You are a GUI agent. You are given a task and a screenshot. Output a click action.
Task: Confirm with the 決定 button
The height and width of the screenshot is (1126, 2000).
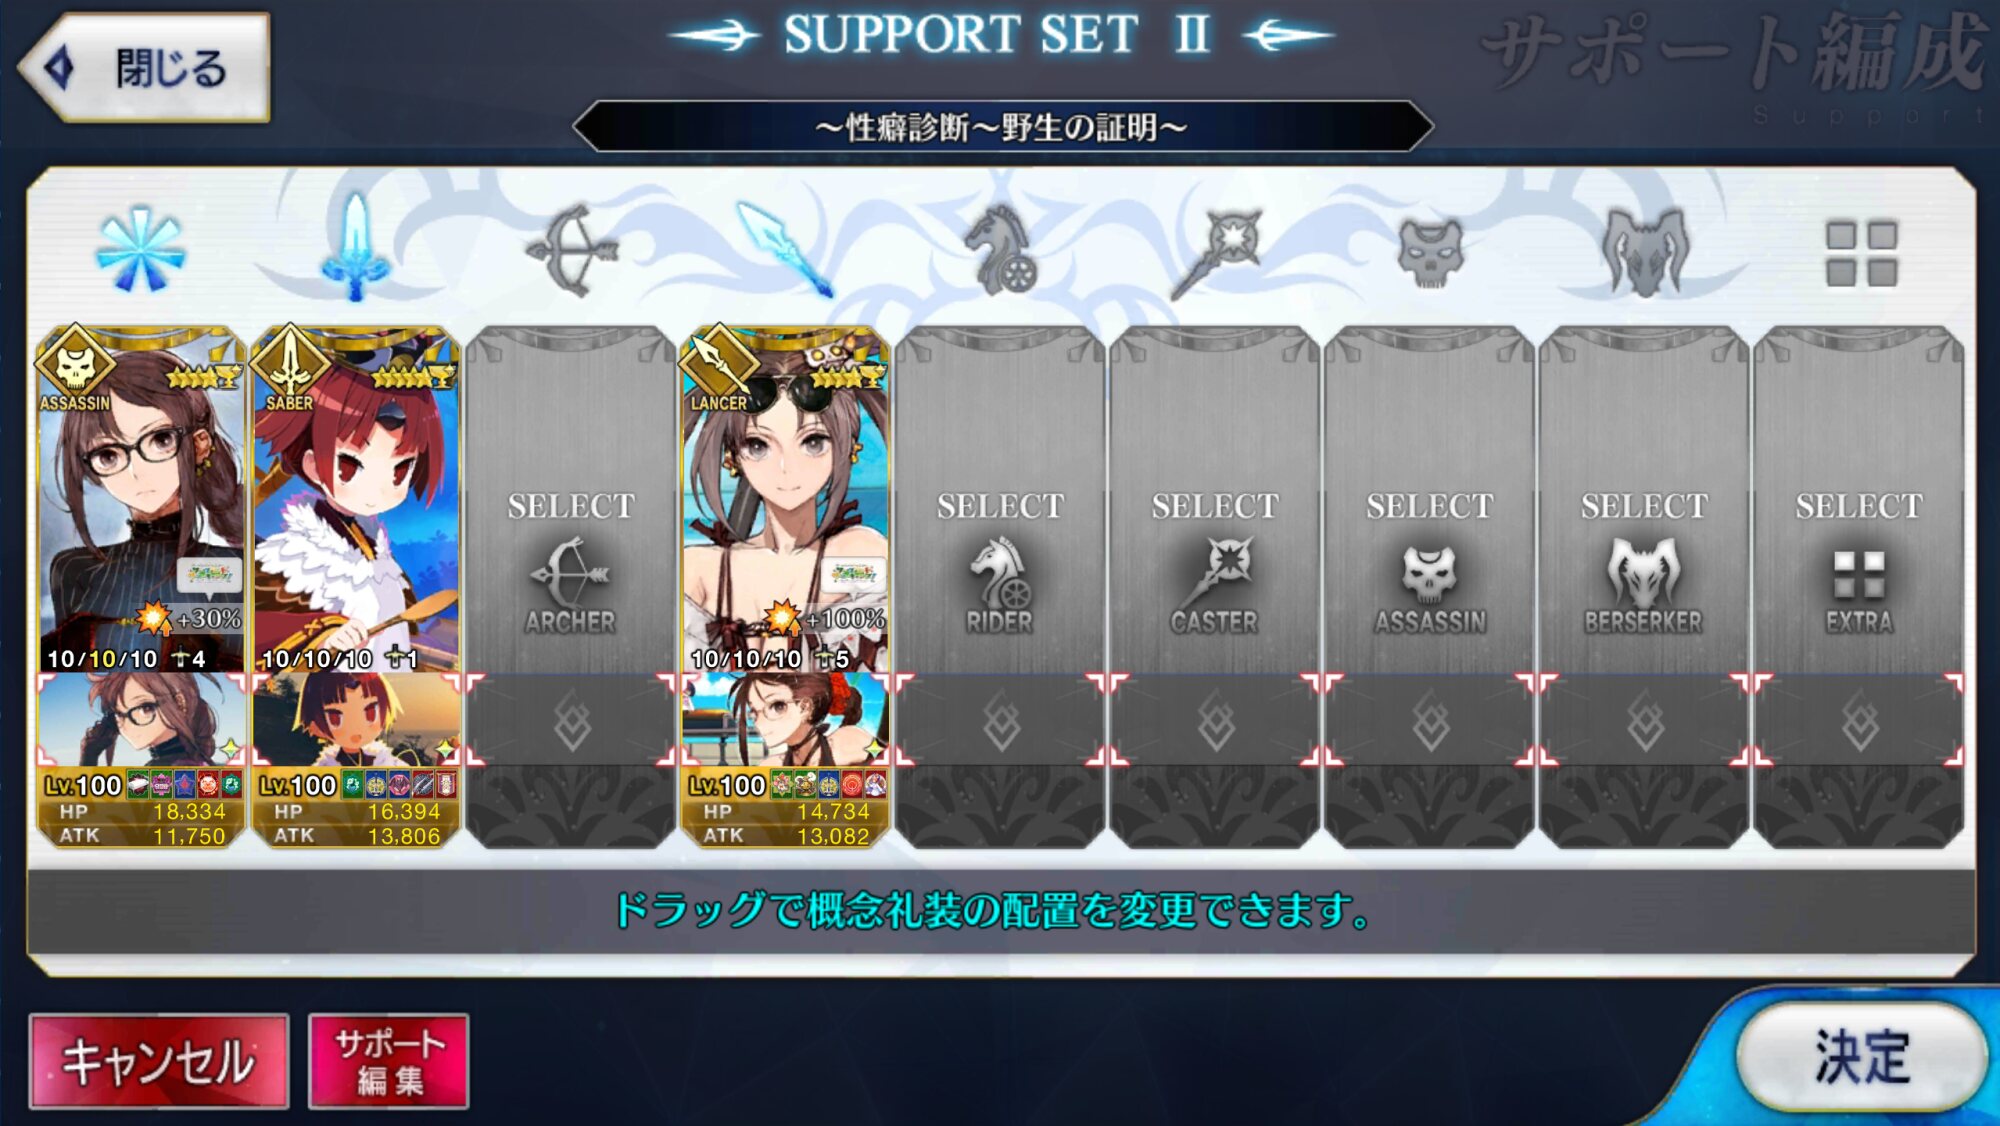[1861, 1058]
